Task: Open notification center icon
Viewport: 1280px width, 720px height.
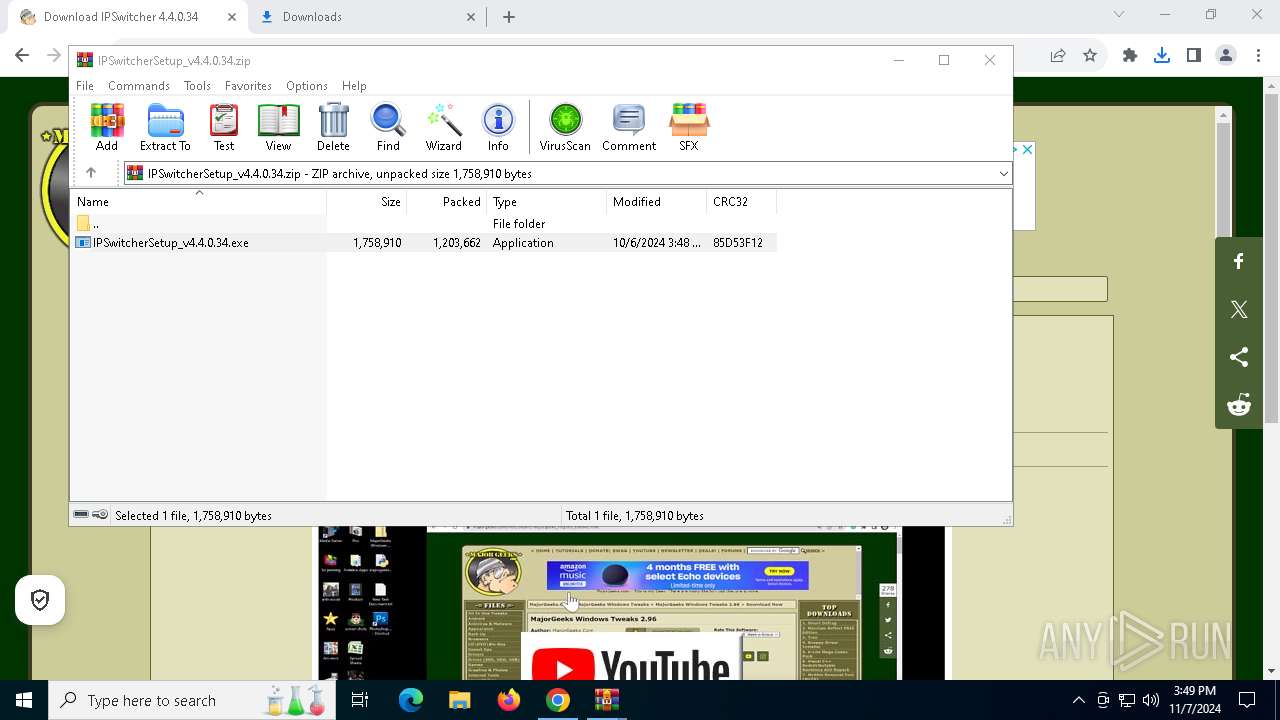Action: click(1247, 700)
